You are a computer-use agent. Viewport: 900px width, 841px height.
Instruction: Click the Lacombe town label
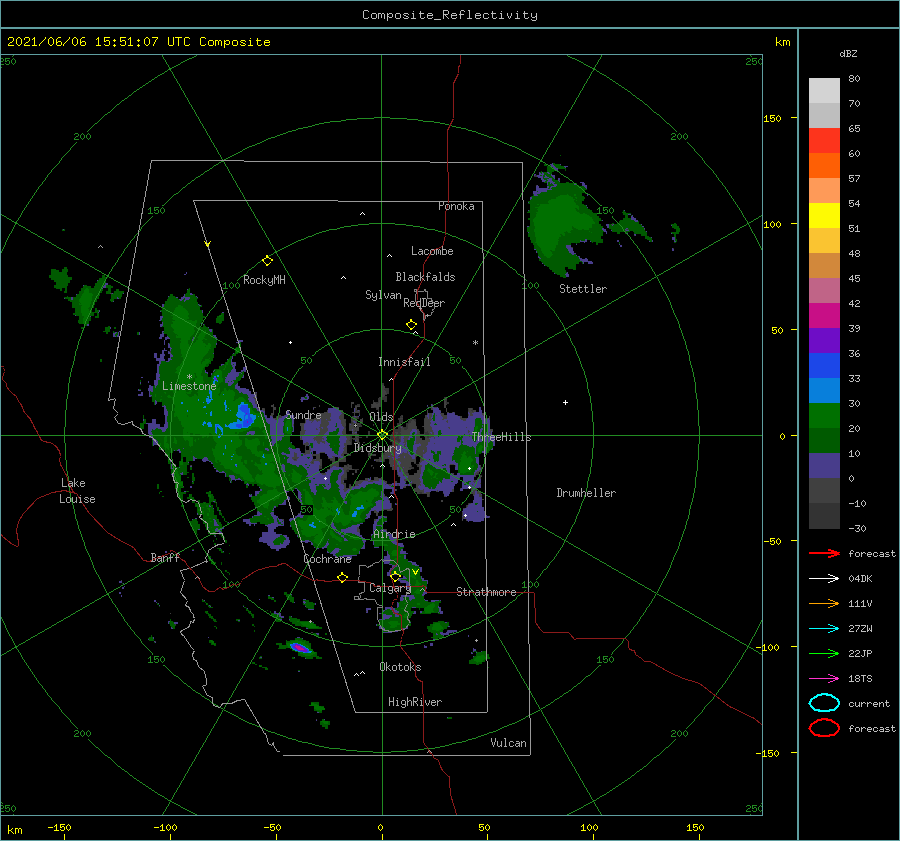click(432, 251)
